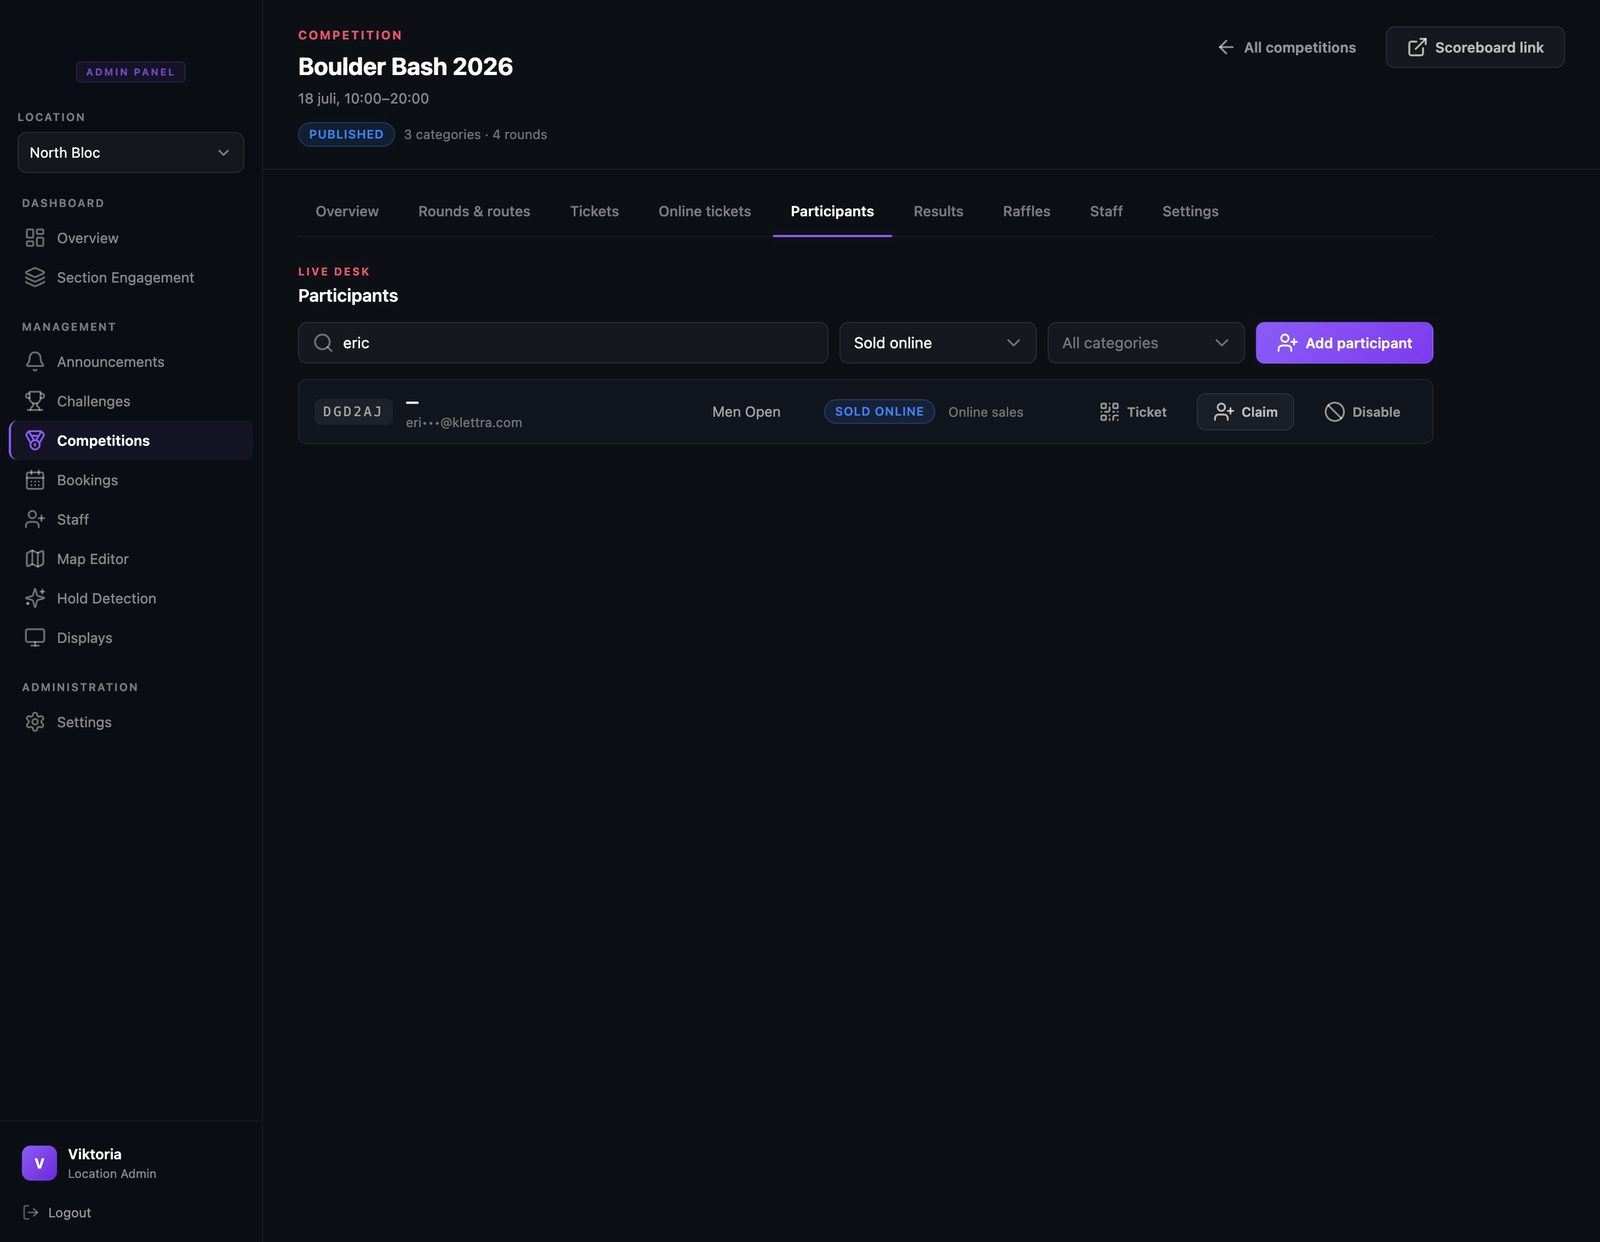The height and width of the screenshot is (1242, 1600).
Task: Click the 3 categories · 4 rounds text
Action: click(x=475, y=134)
